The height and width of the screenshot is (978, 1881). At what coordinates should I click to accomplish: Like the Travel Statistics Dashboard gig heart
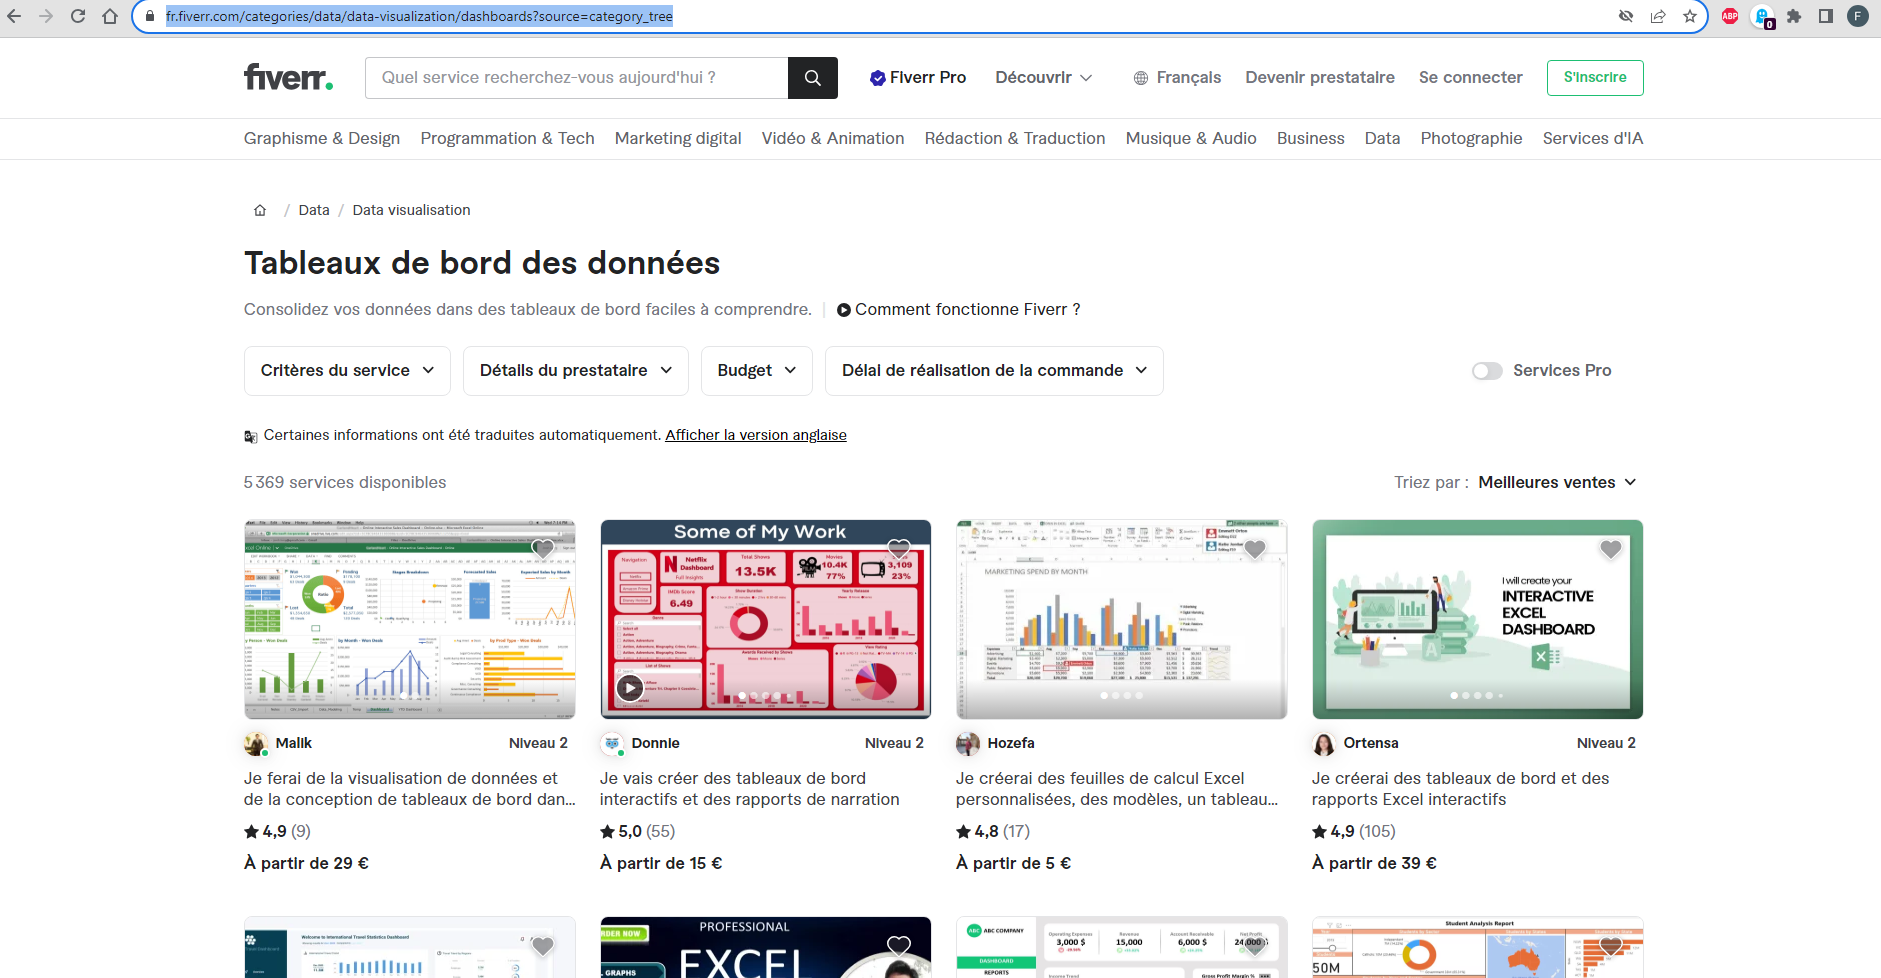pyautogui.click(x=543, y=945)
